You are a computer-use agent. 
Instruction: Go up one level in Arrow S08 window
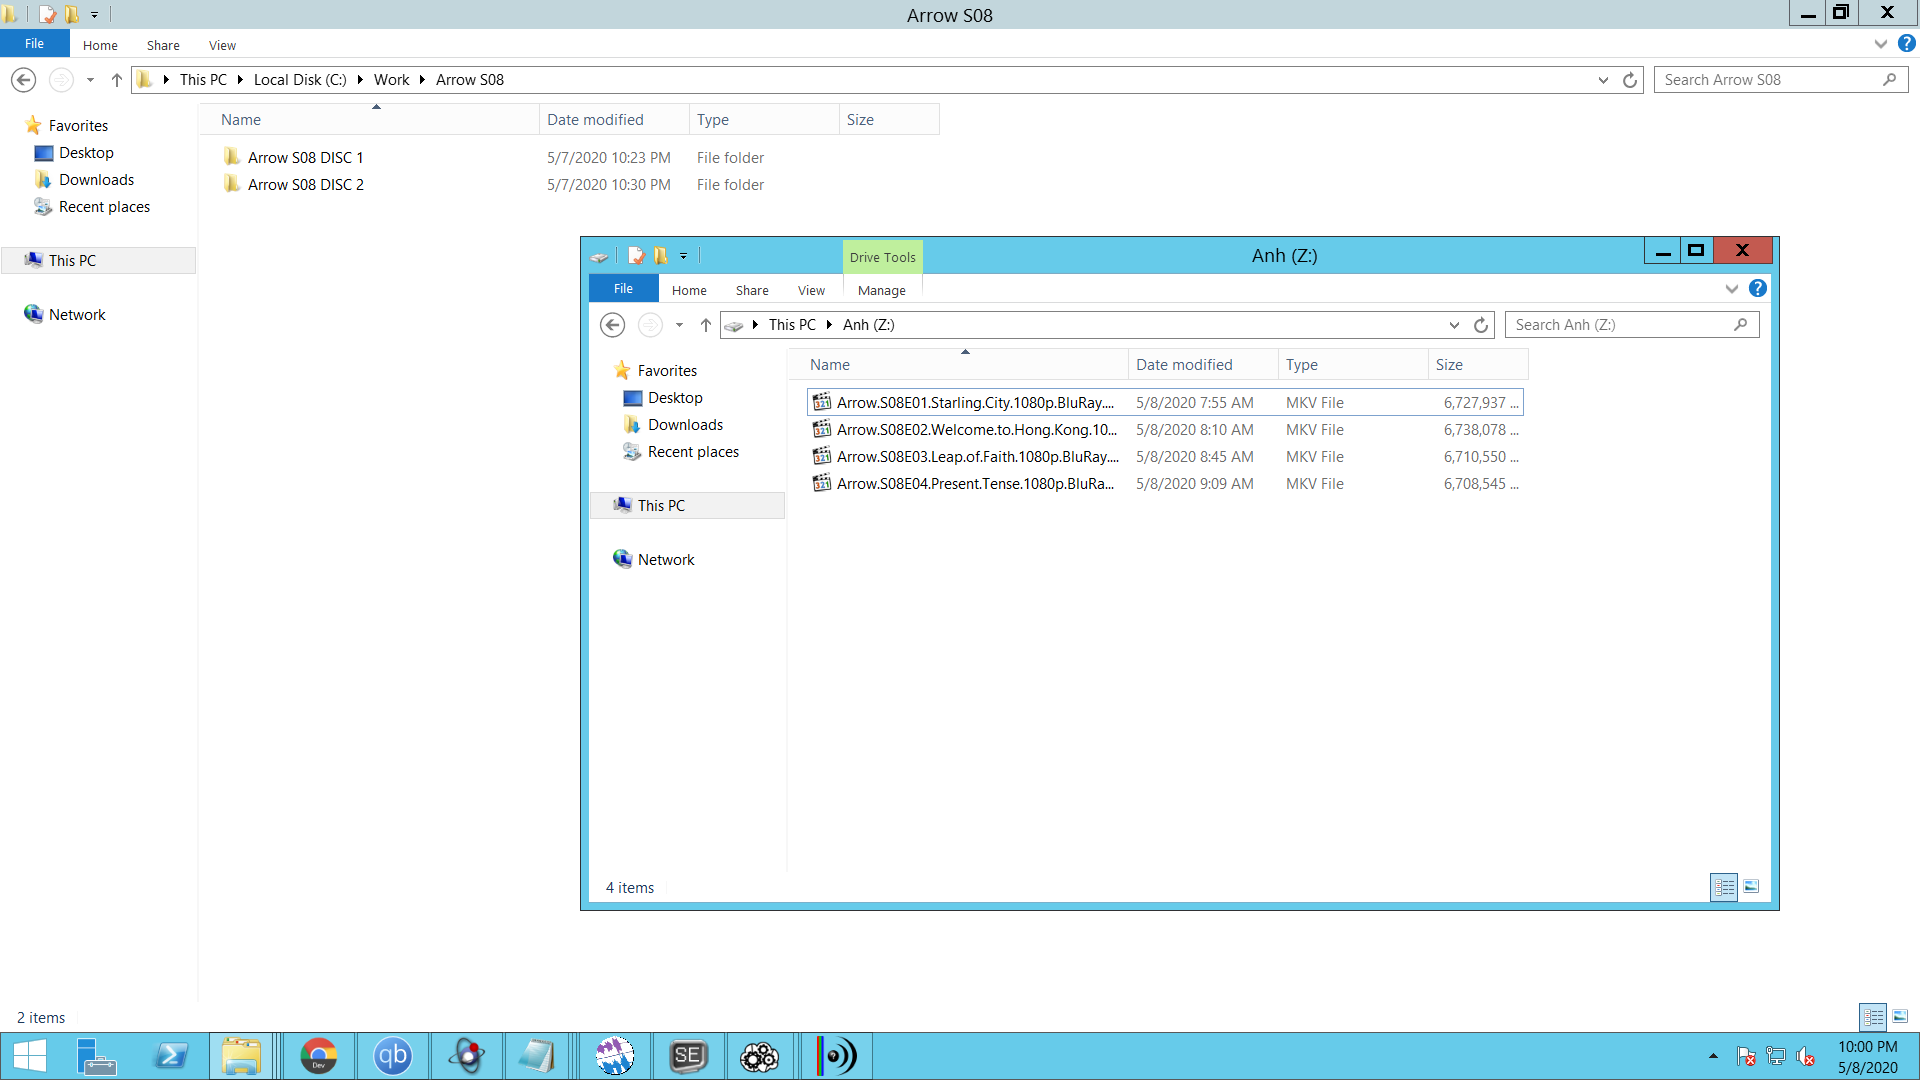[x=117, y=80]
